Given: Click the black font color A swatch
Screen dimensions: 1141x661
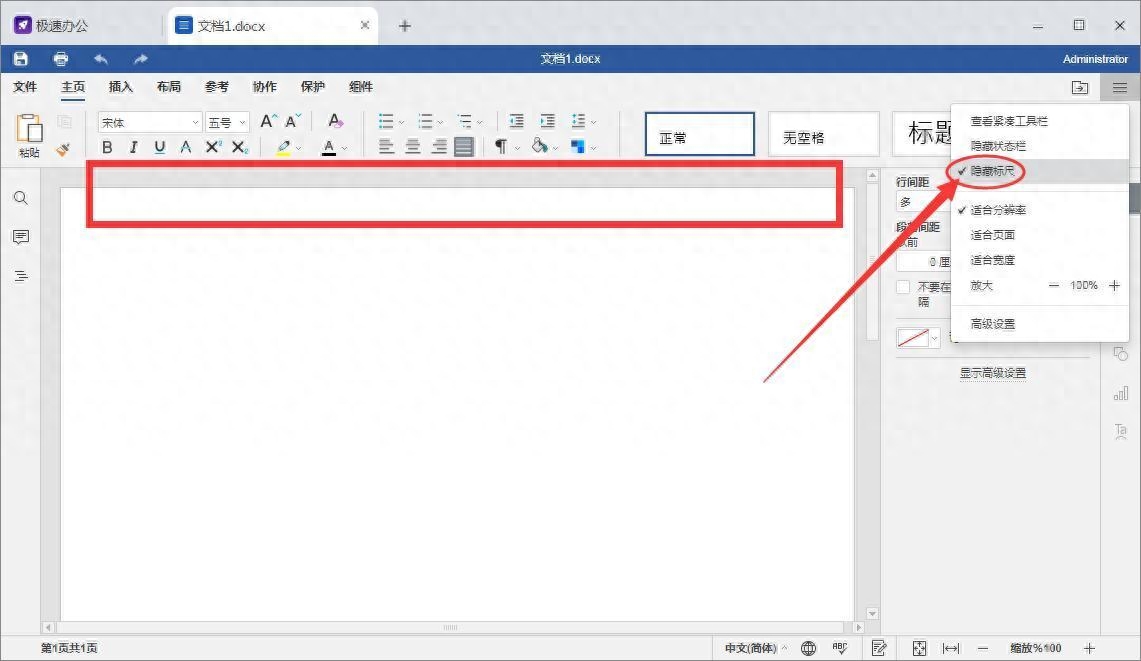Looking at the screenshot, I should click(x=329, y=148).
